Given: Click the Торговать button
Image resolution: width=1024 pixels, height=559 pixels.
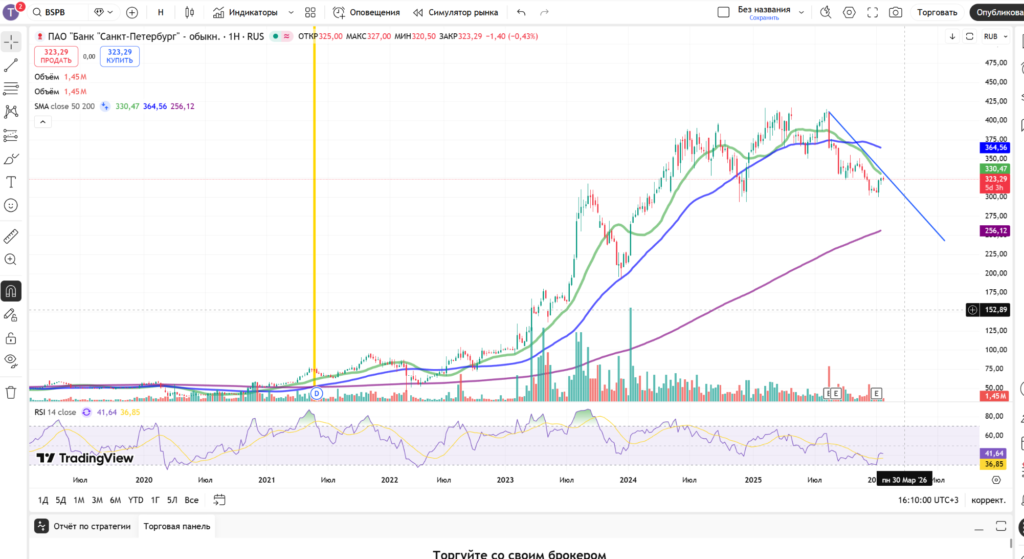Looking at the screenshot, I should pyautogui.click(x=937, y=12).
